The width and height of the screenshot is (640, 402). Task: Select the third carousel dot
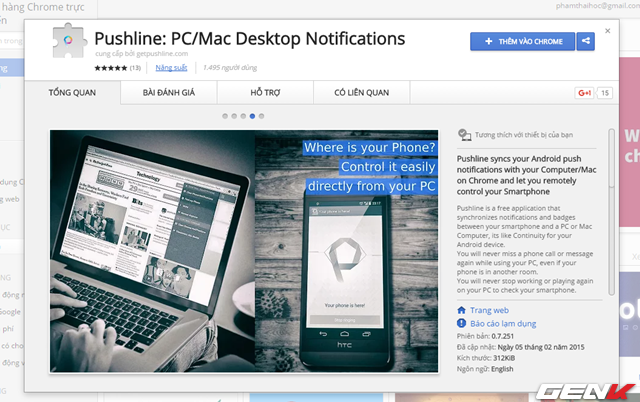243,116
